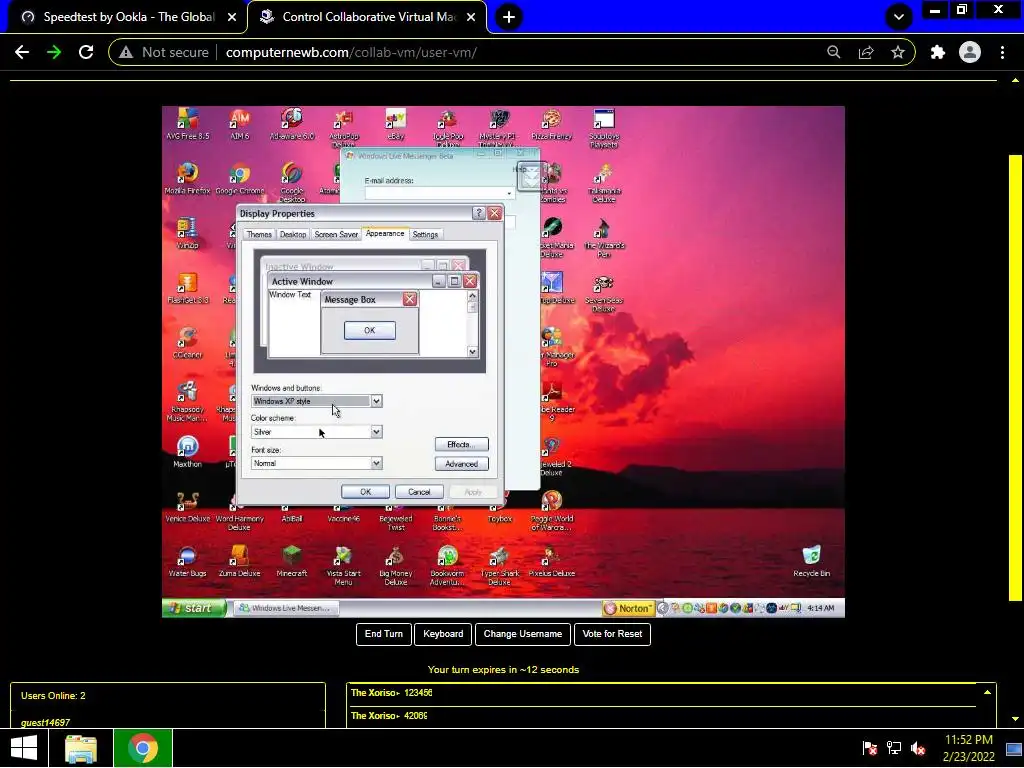1024x768 pixels.
Task: Select the Talismania Deluxe desktop icon
Action: coord(604,183)
